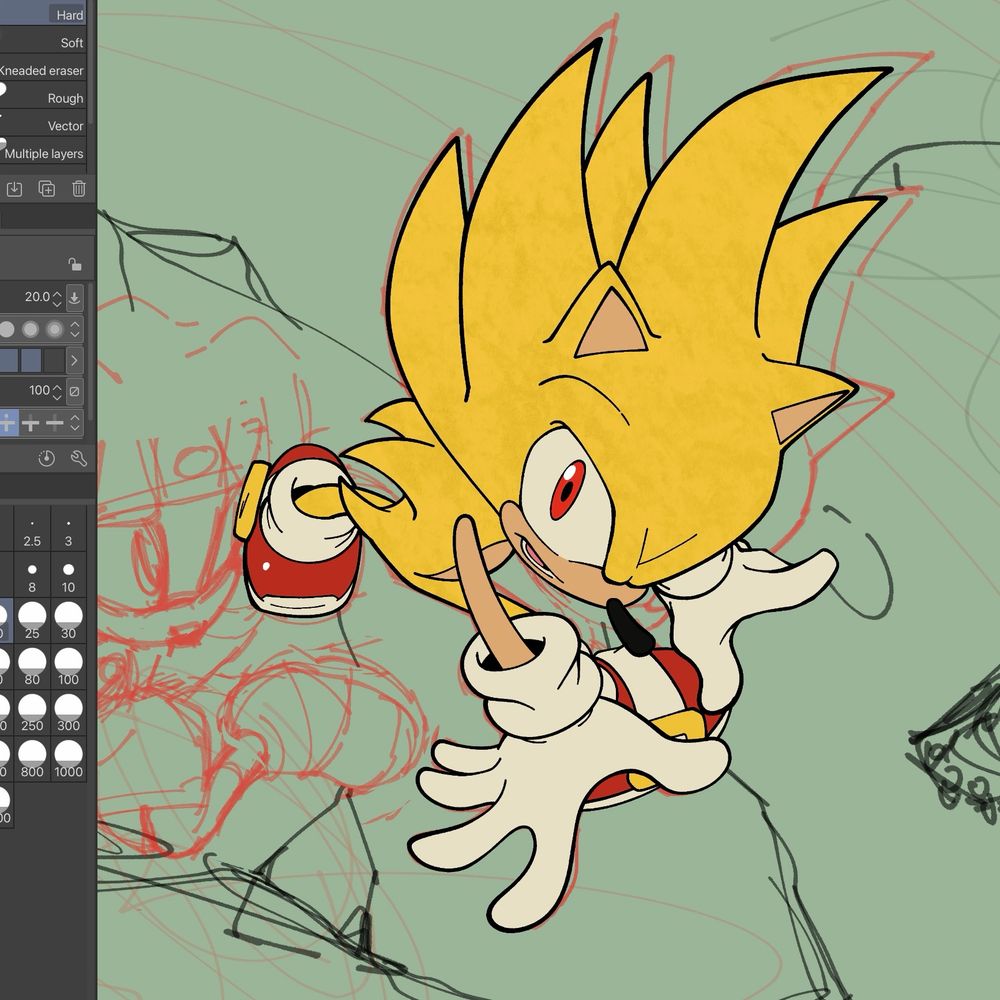The width and height of the screenshot is (1000, 1000).
Task: Select the 80 brush size preset
Action: click(x=32, y=666)
